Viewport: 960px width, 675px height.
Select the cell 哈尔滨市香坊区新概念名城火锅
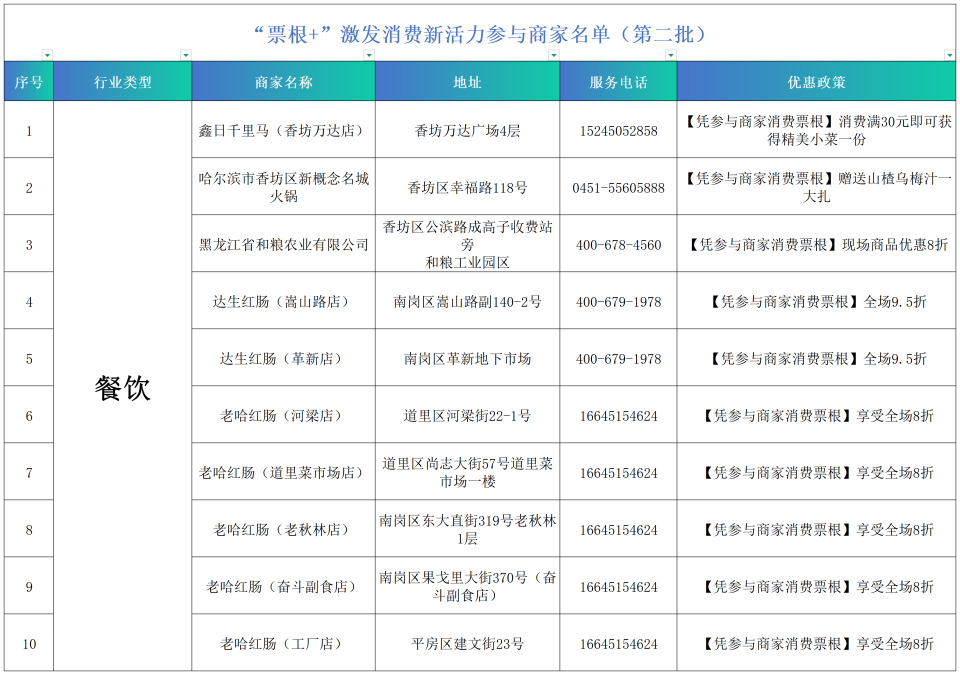click(x=283, y=187)
